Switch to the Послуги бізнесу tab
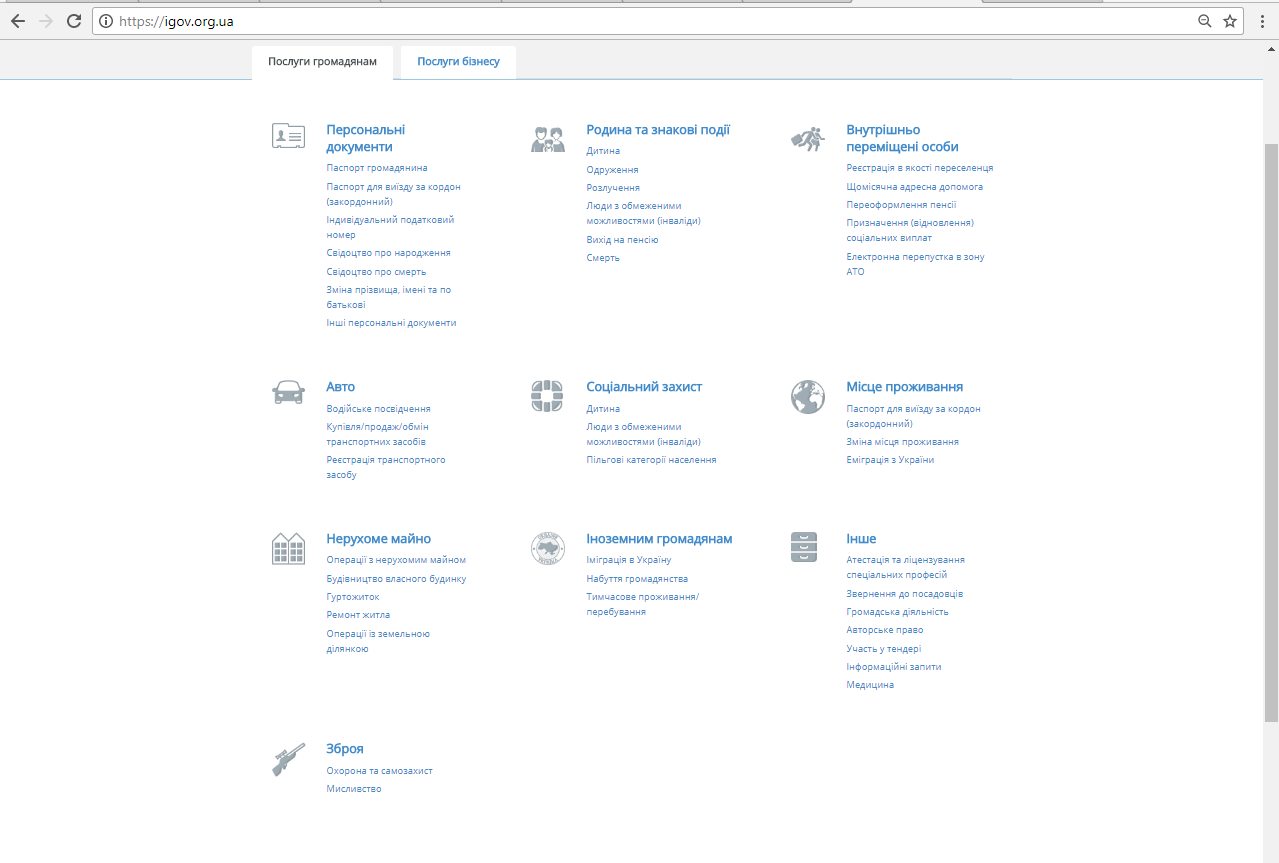Image resolution: width=1279 pixels, height=863 pixels. pos(458,62)
